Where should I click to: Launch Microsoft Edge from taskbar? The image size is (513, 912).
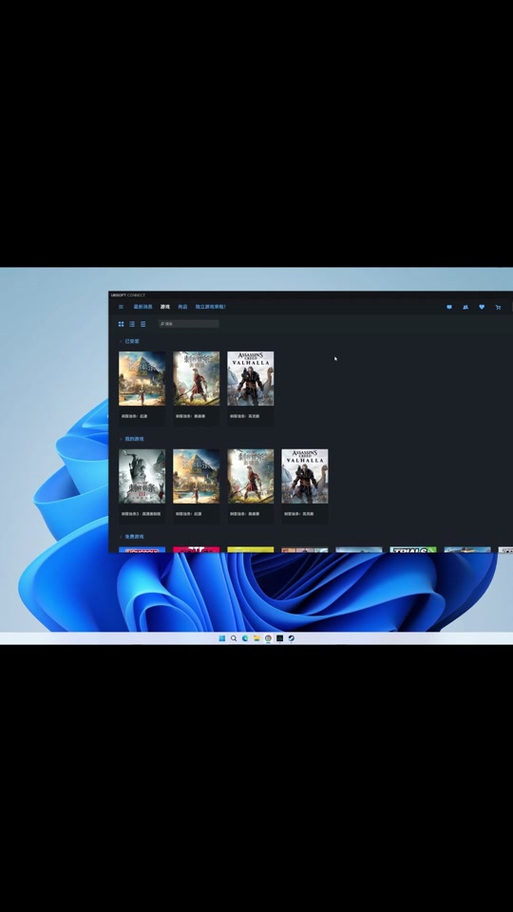tap(245, 638)
